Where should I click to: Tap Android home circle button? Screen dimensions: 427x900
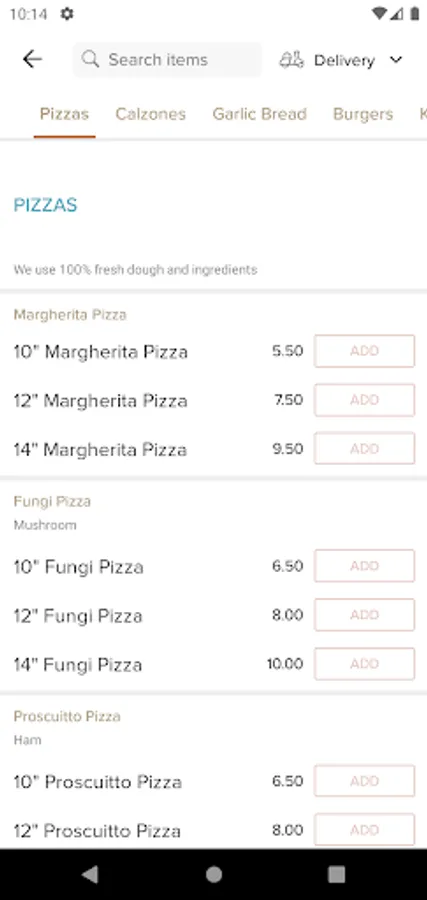(x=214, y=874)
